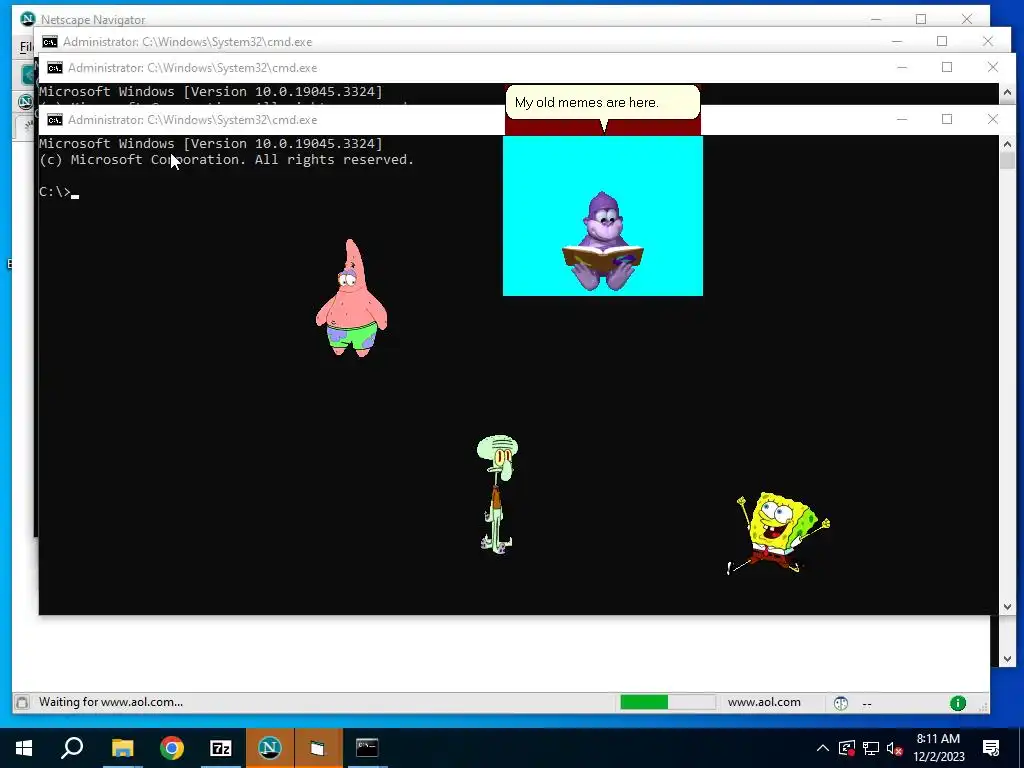Click the purple BonziBuddy gorilla reading a book

pos(603,241)
